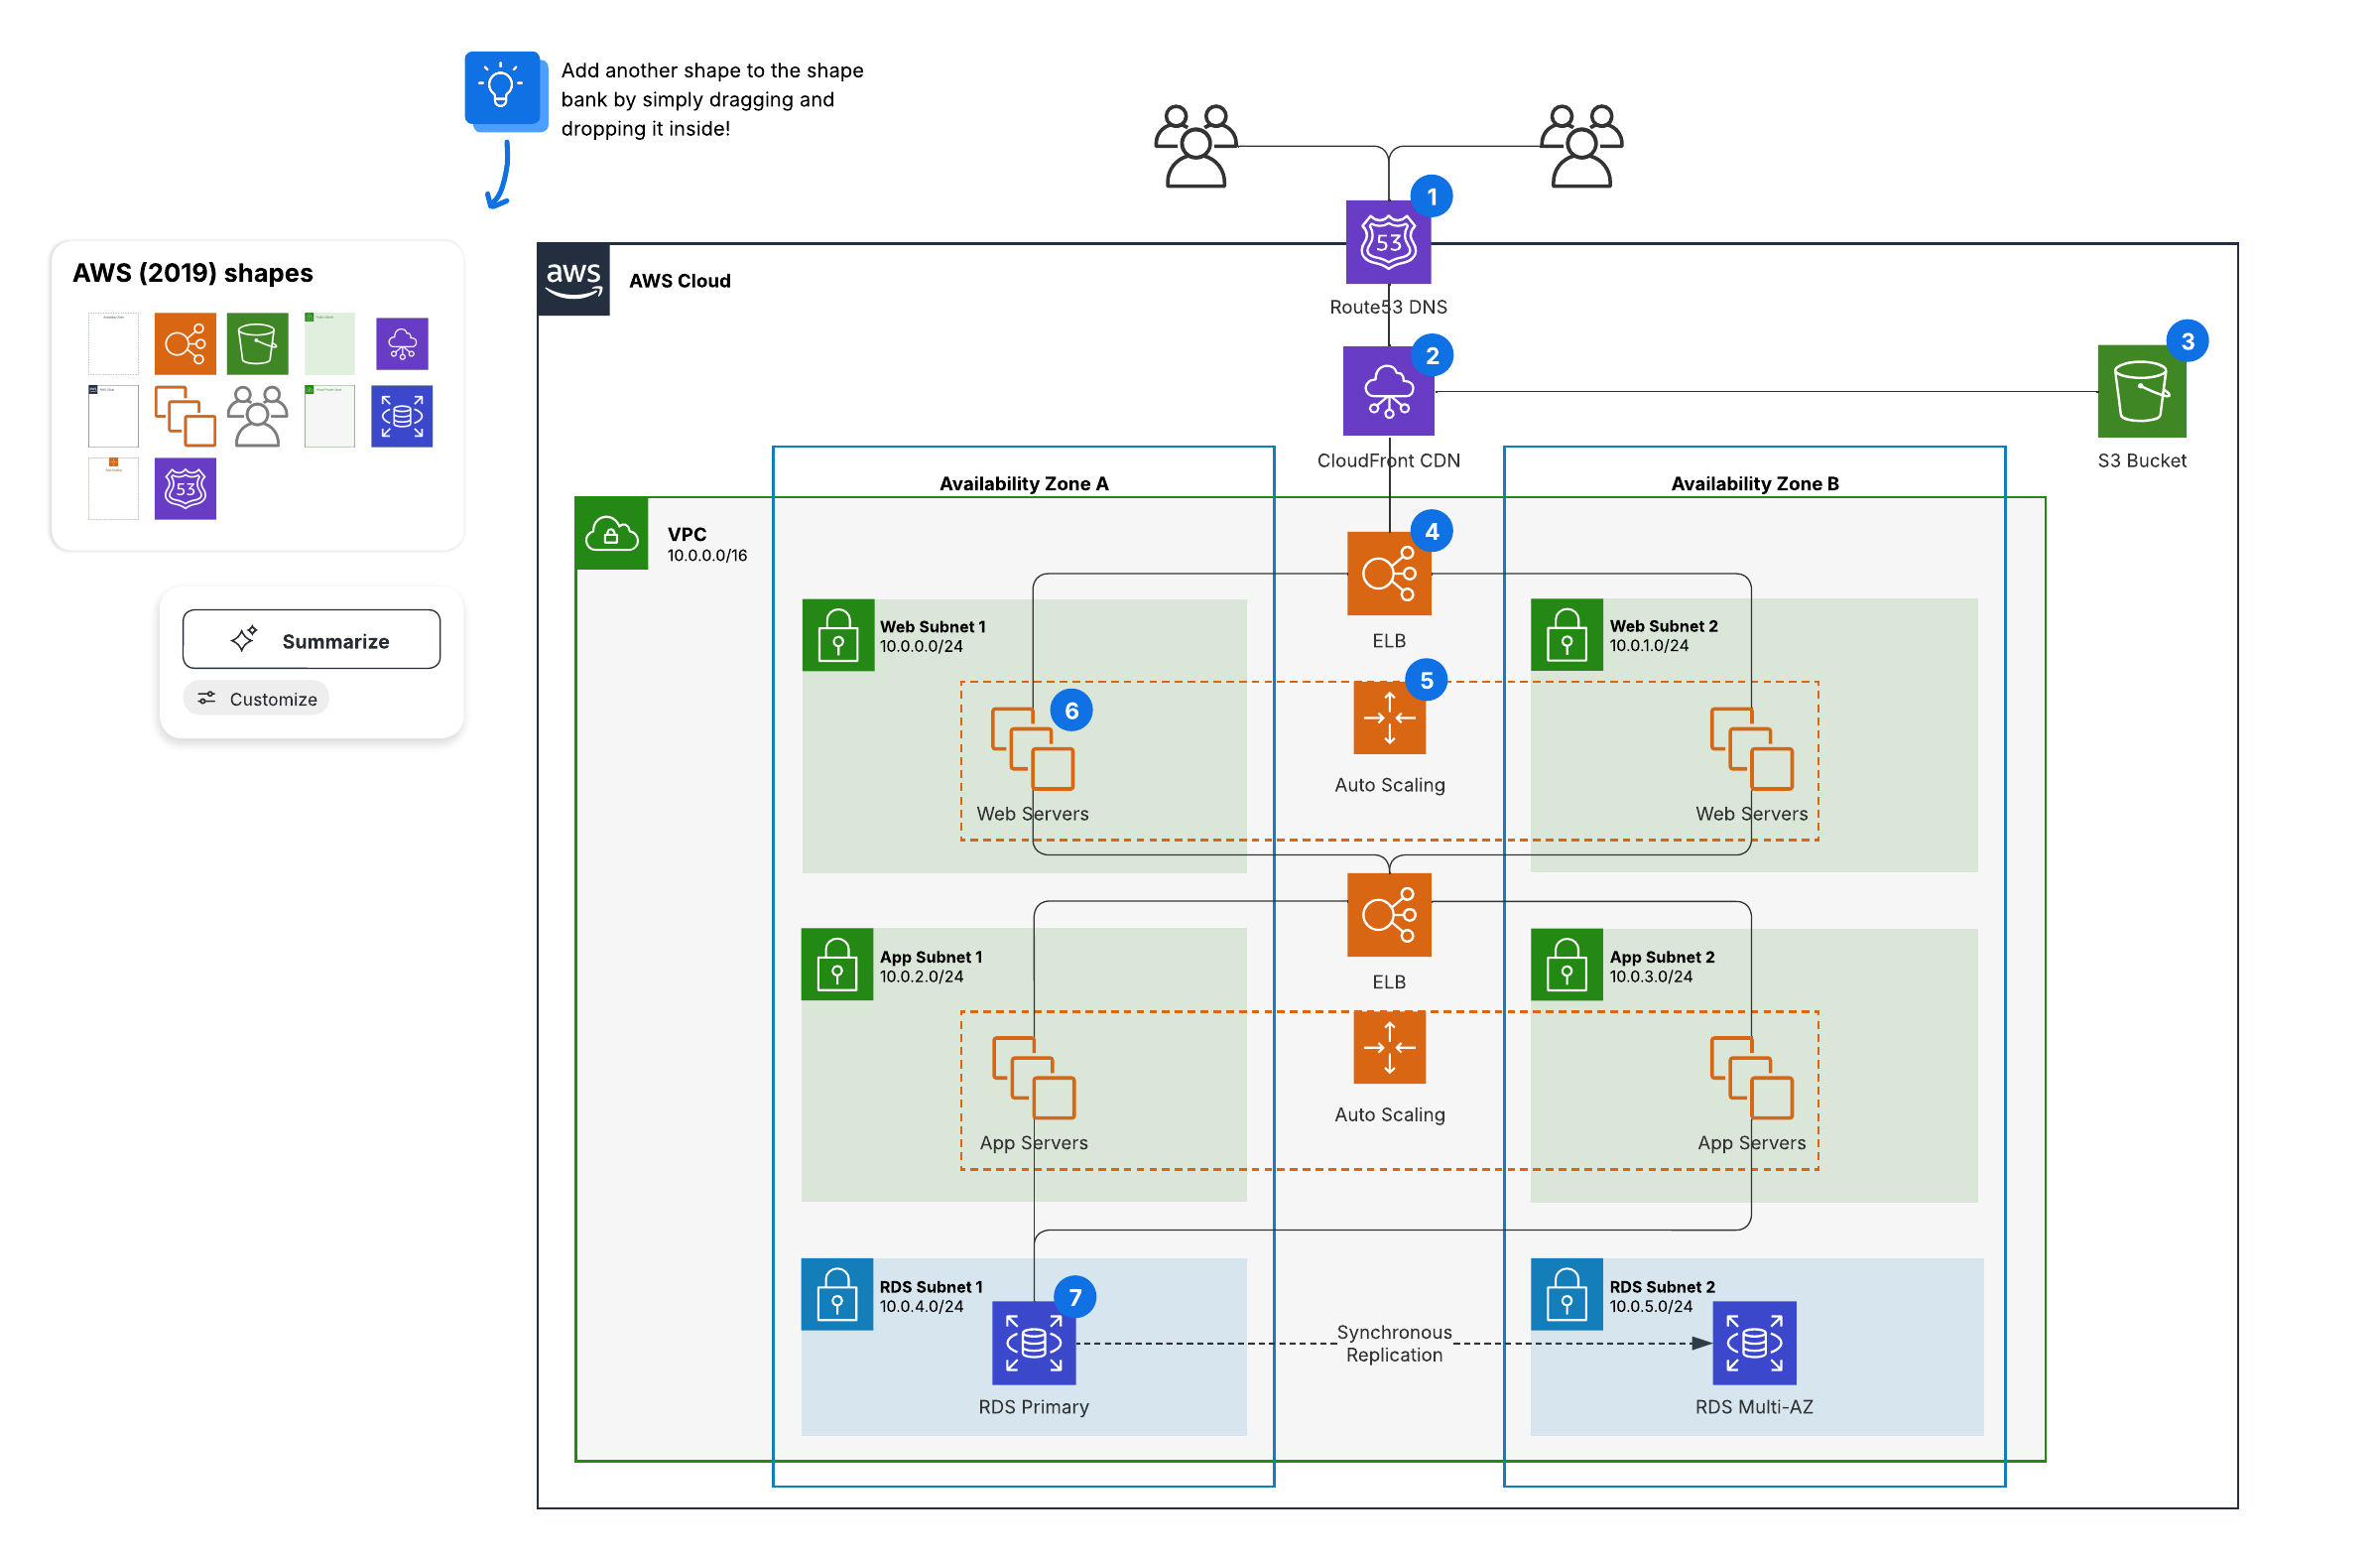This screenshot has height=1560, width=2380.
Task: Click the Summarize button
Action: 311,641
